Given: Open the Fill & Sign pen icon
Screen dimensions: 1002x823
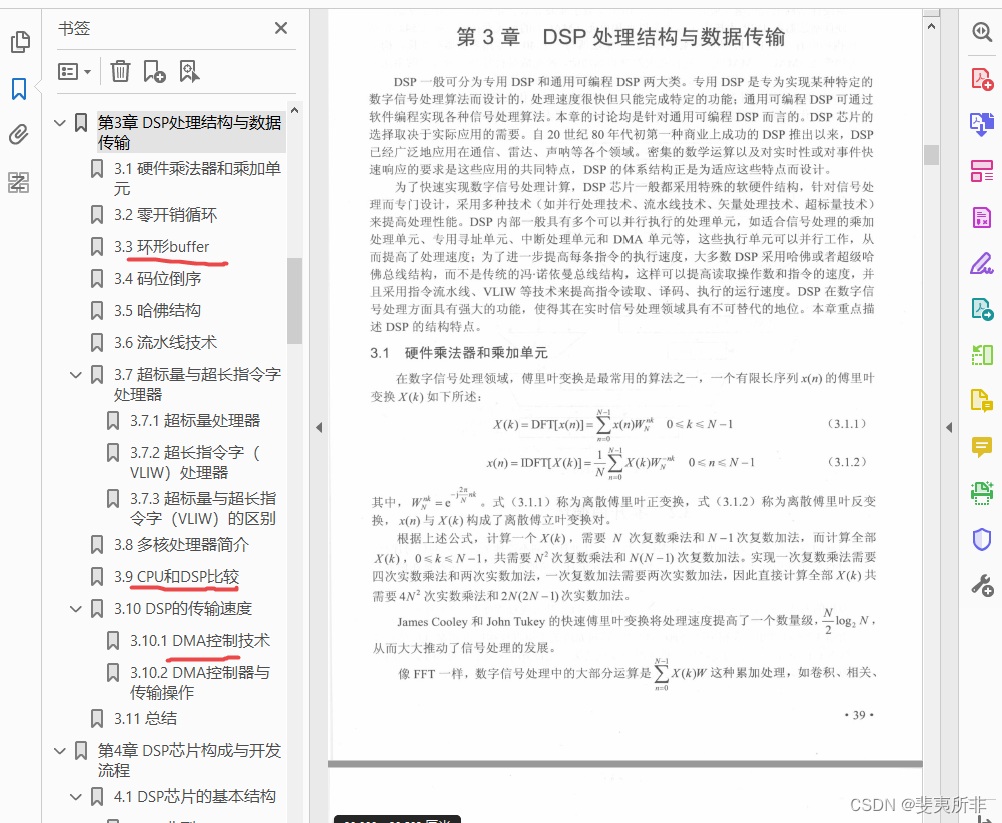Looking at the screenshot, I should pyautogui.click(x=982, y=263).
